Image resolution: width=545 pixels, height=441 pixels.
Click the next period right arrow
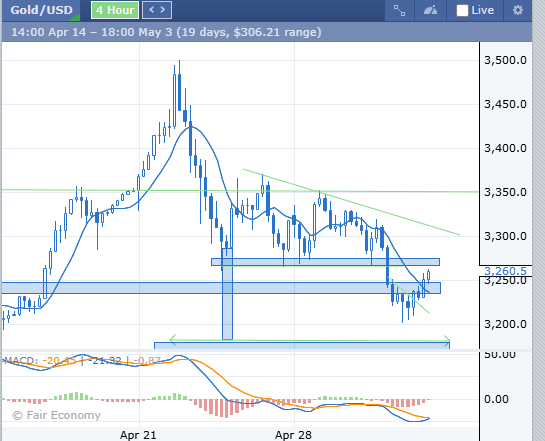[163, 10]
